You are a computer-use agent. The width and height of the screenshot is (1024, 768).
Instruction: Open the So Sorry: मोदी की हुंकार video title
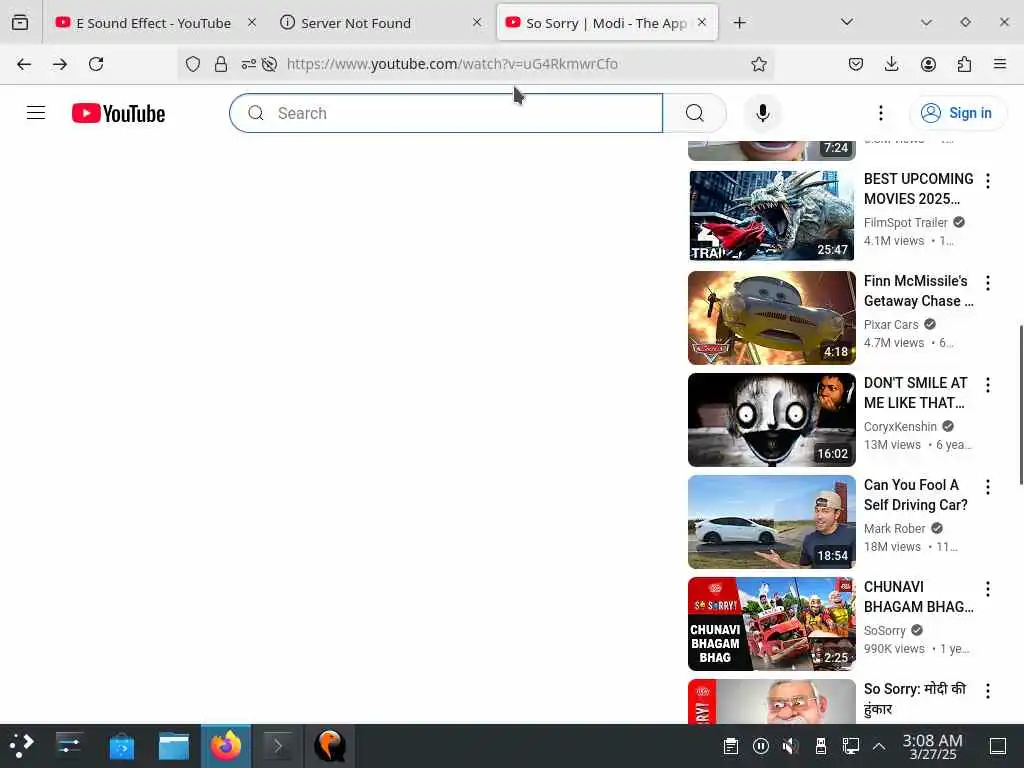coord(914,699)
